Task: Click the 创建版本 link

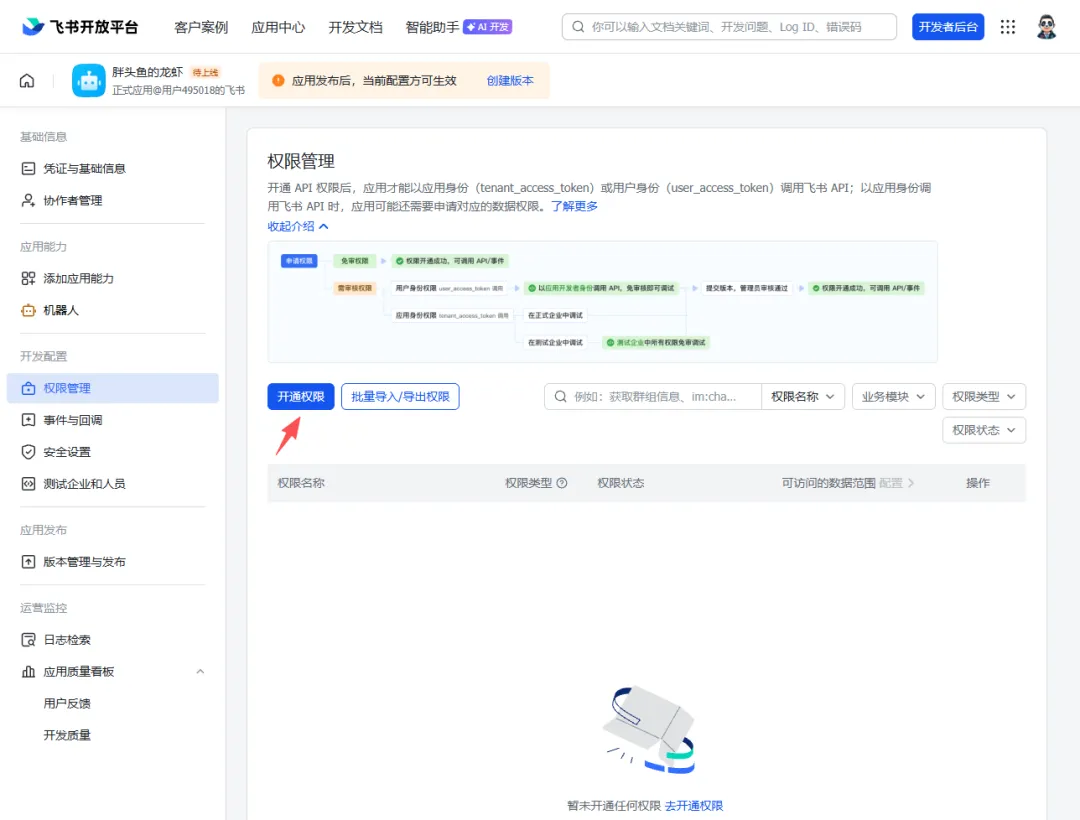Action: pos(510,81)
